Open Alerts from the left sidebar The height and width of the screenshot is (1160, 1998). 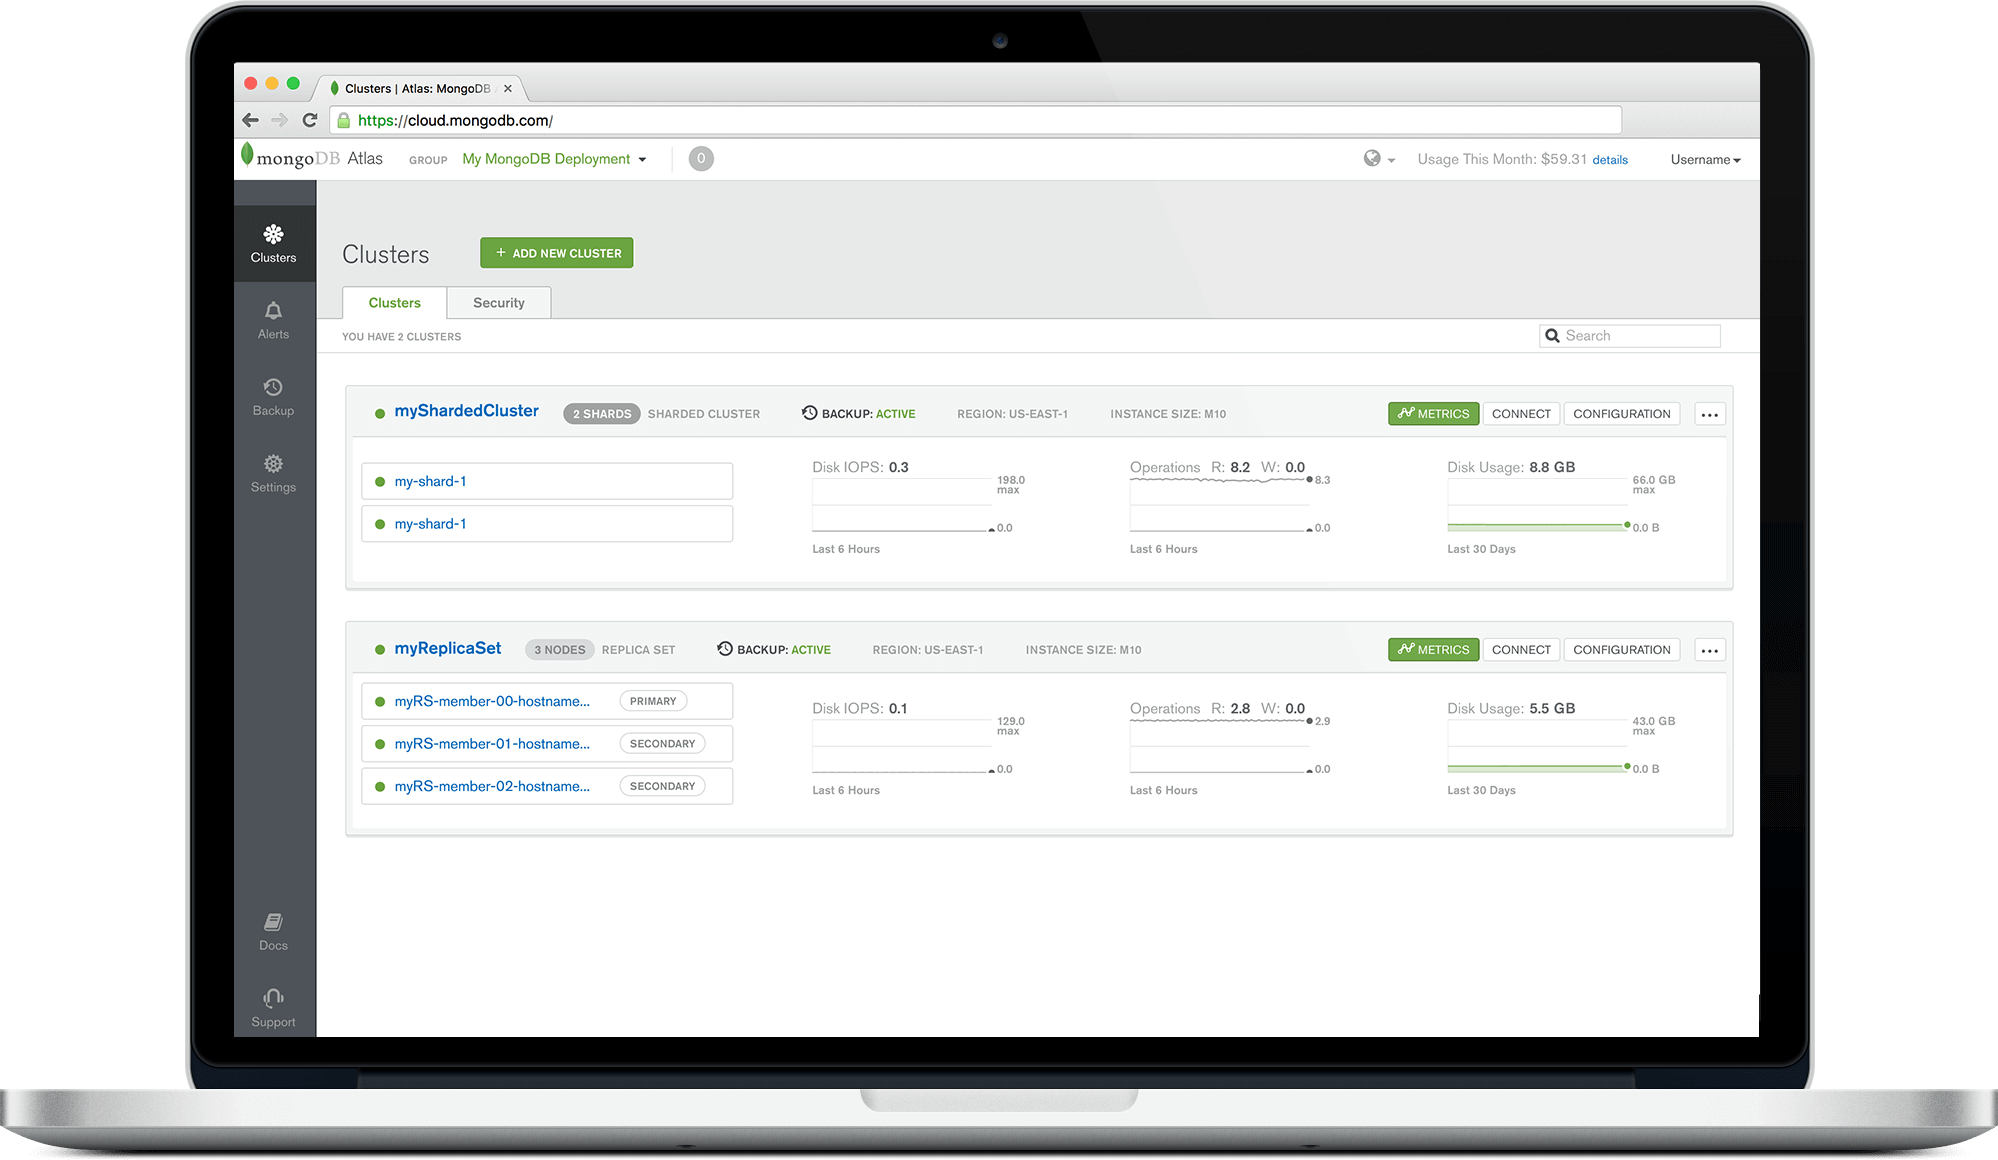[x=273, y=320]
